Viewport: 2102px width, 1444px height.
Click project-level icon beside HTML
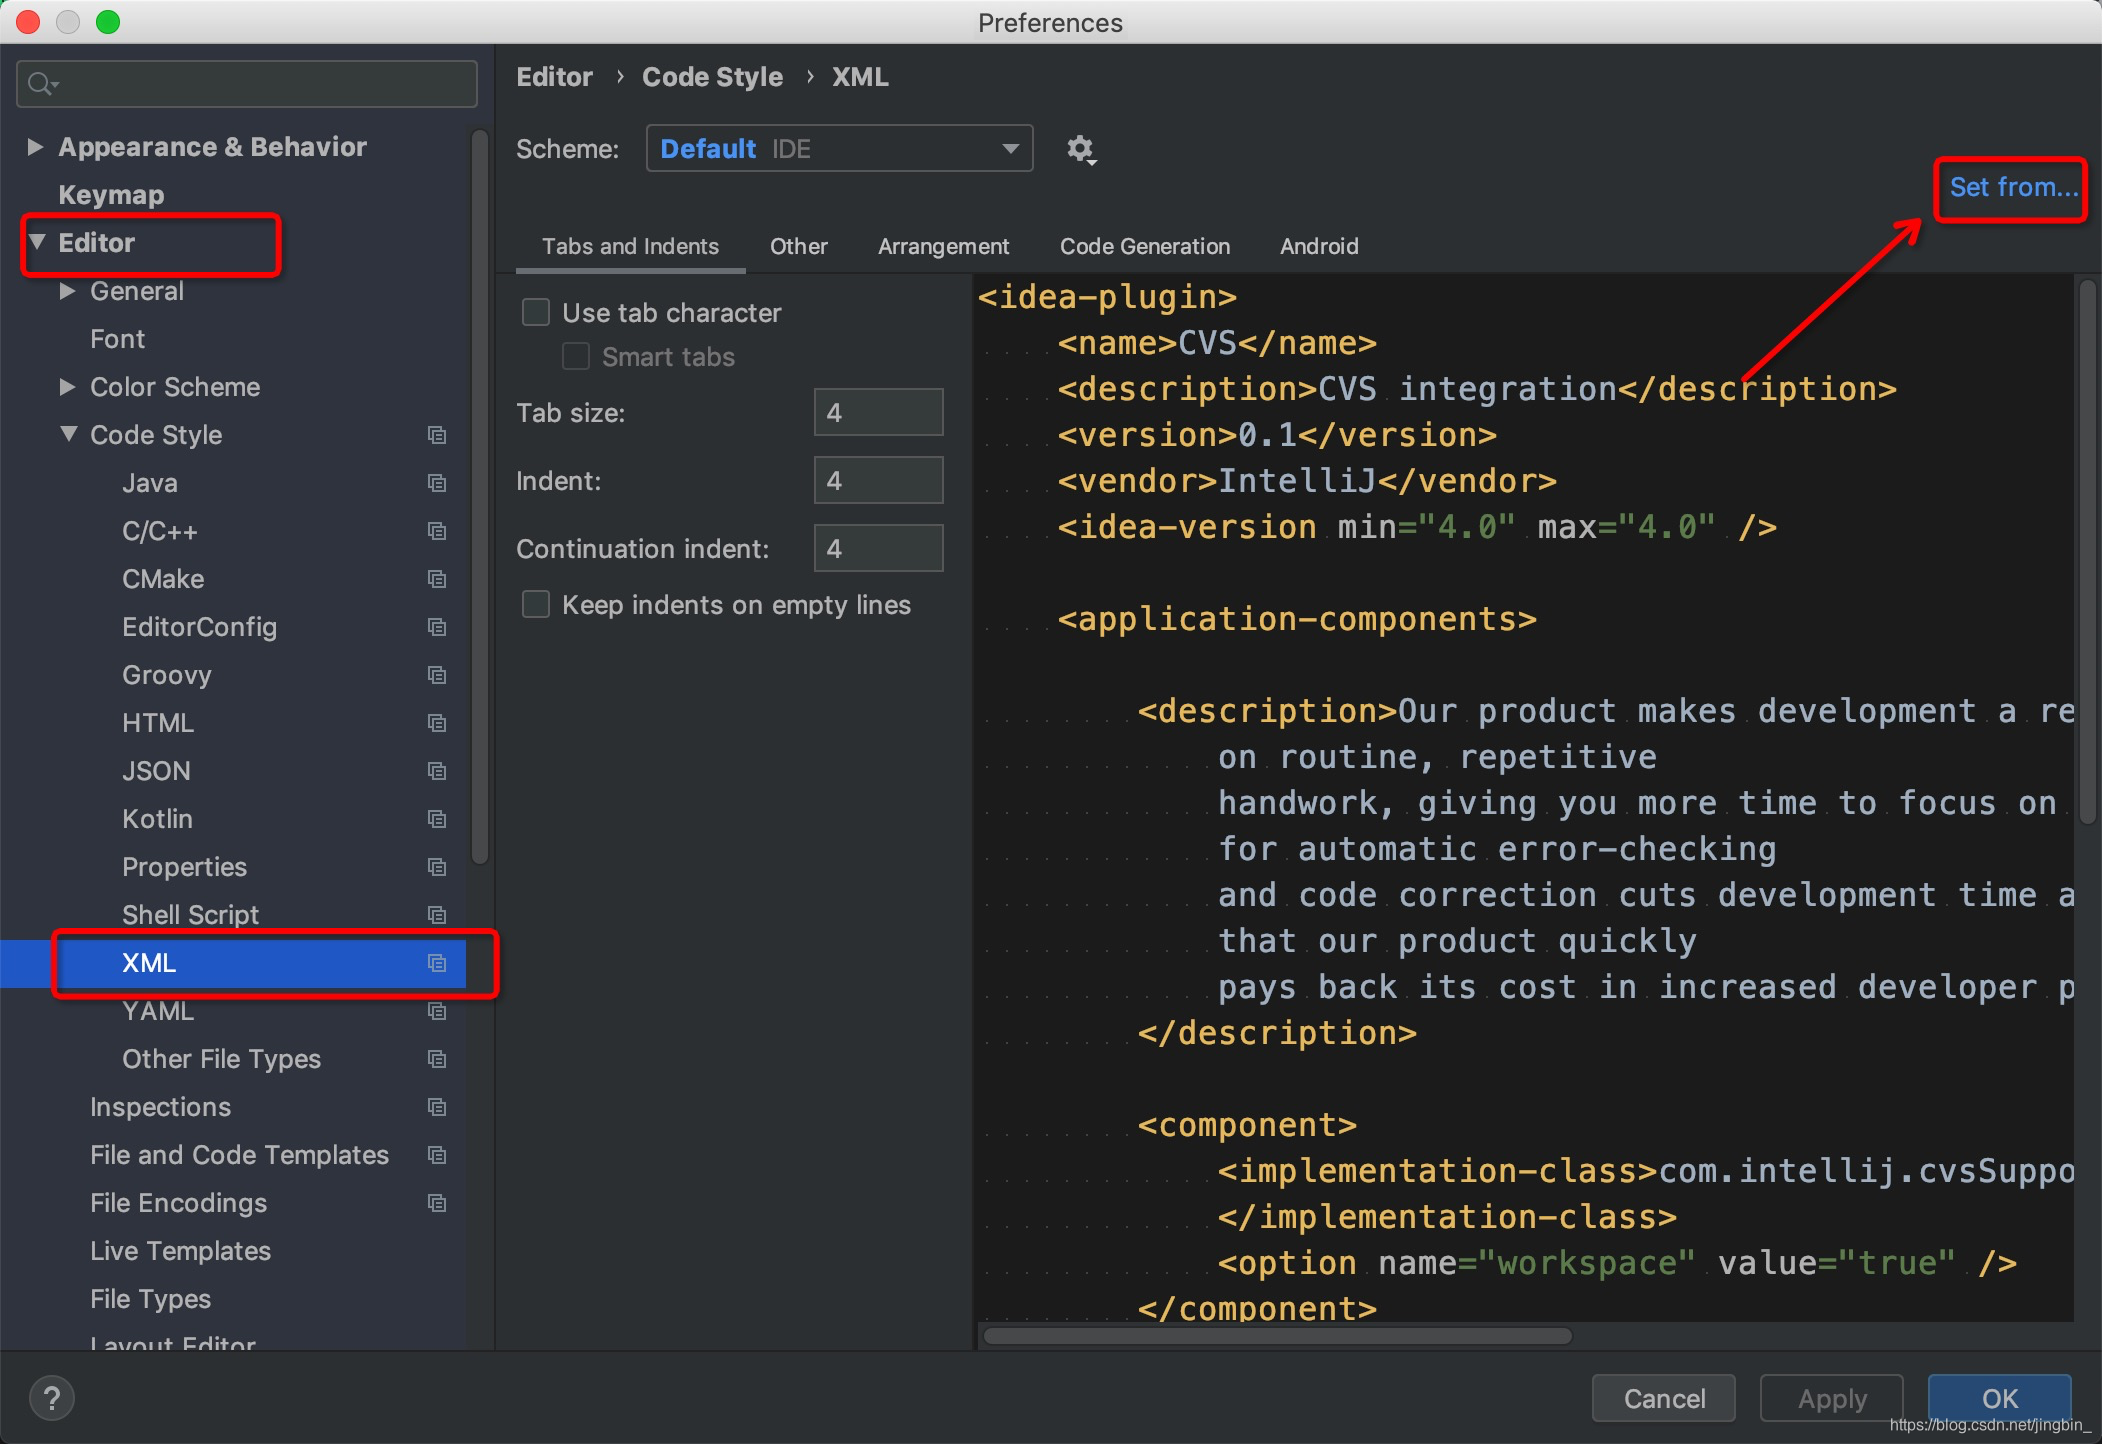point(437,723)
